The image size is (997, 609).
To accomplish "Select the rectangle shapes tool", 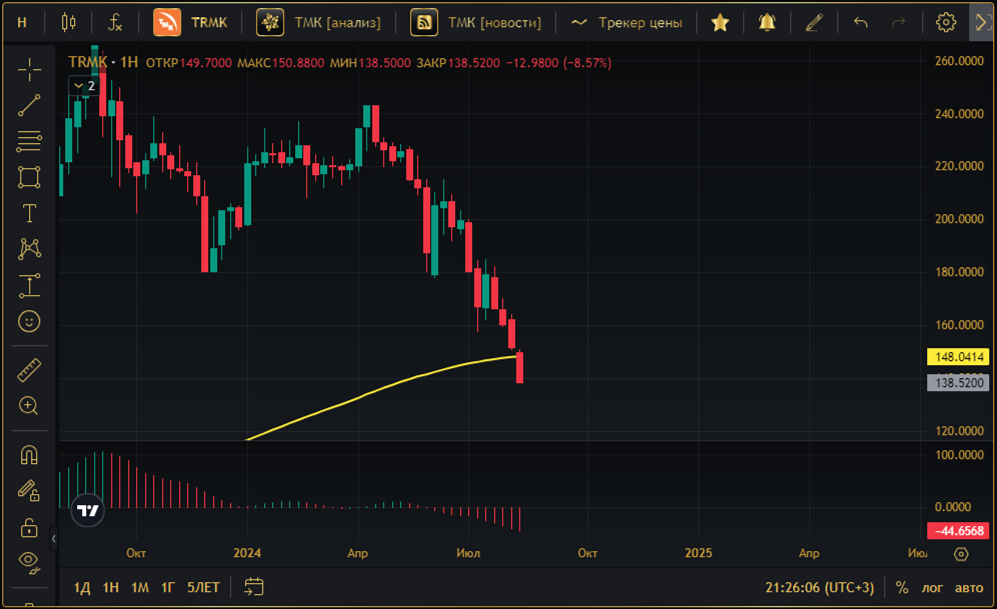I will point(29,177).
